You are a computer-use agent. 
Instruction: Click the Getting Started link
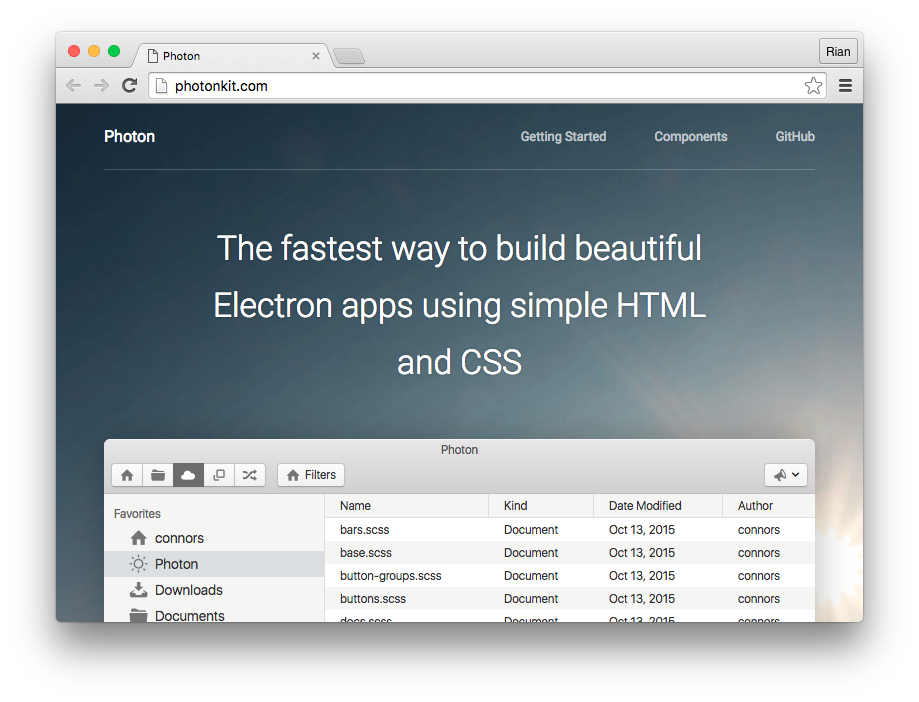[562, 137]
